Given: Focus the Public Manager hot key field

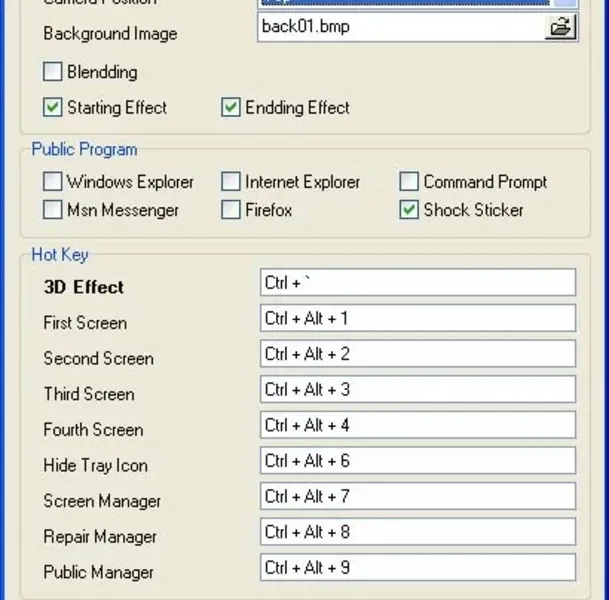Looking at the screenshot, I should point(417,568).
